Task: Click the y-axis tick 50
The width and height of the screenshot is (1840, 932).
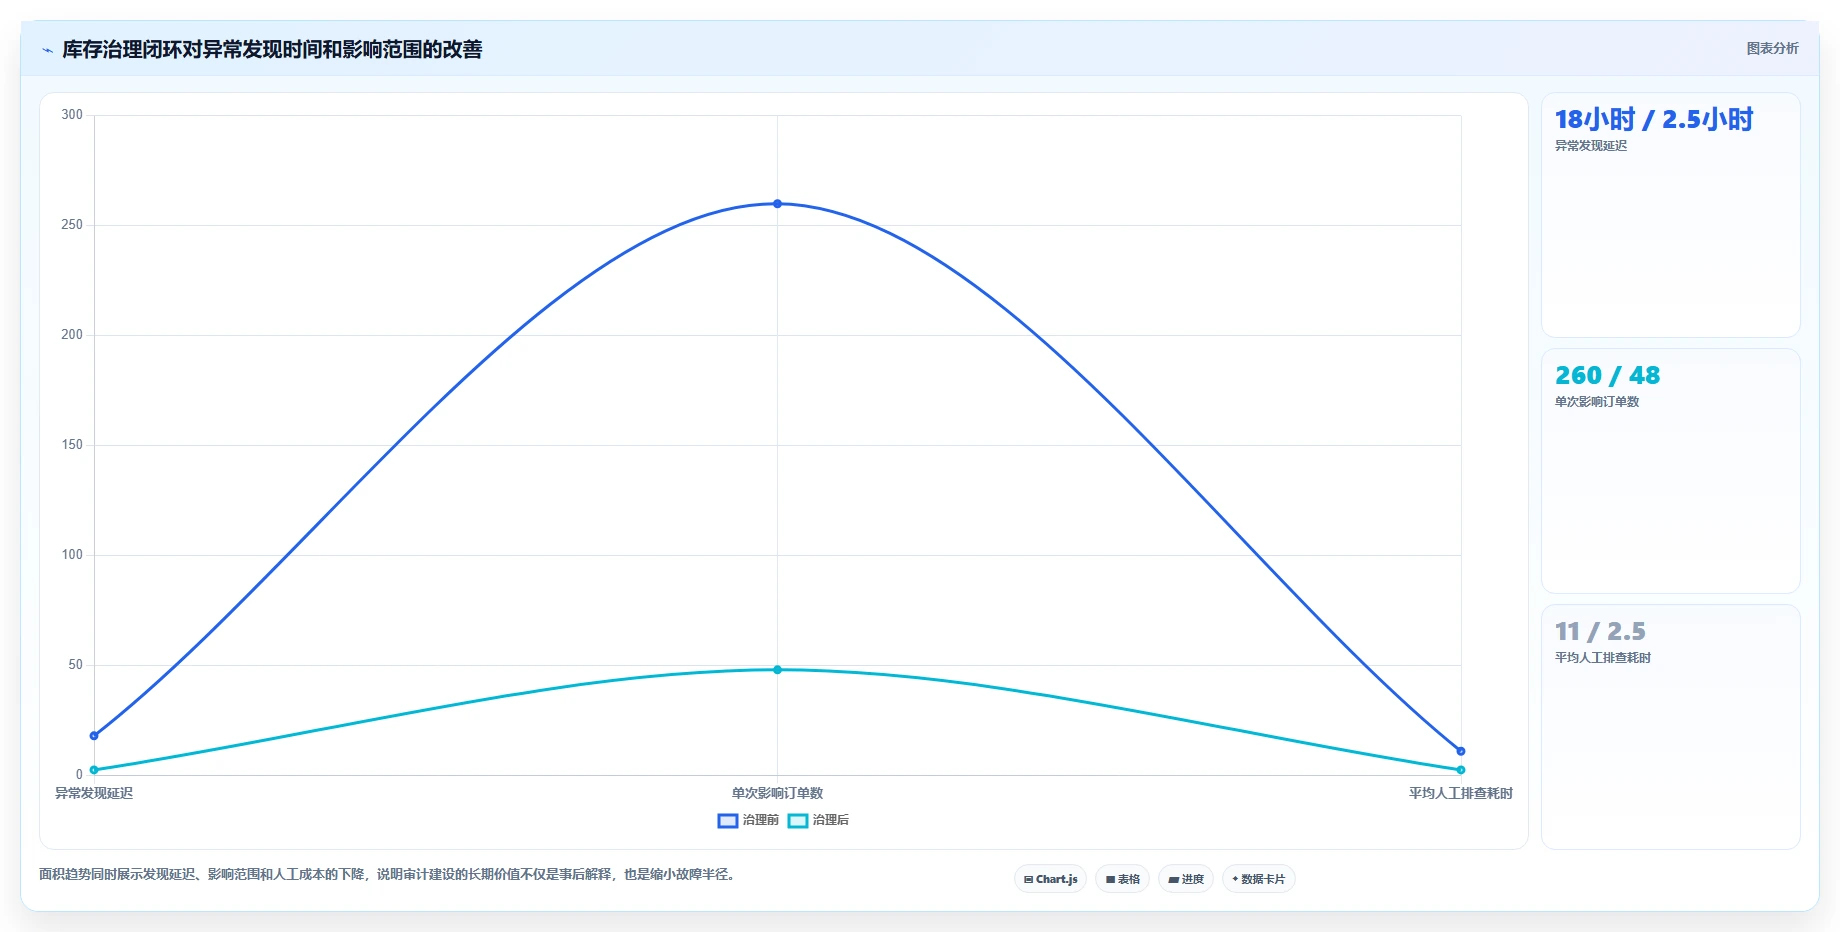Action: coord(76,665)
